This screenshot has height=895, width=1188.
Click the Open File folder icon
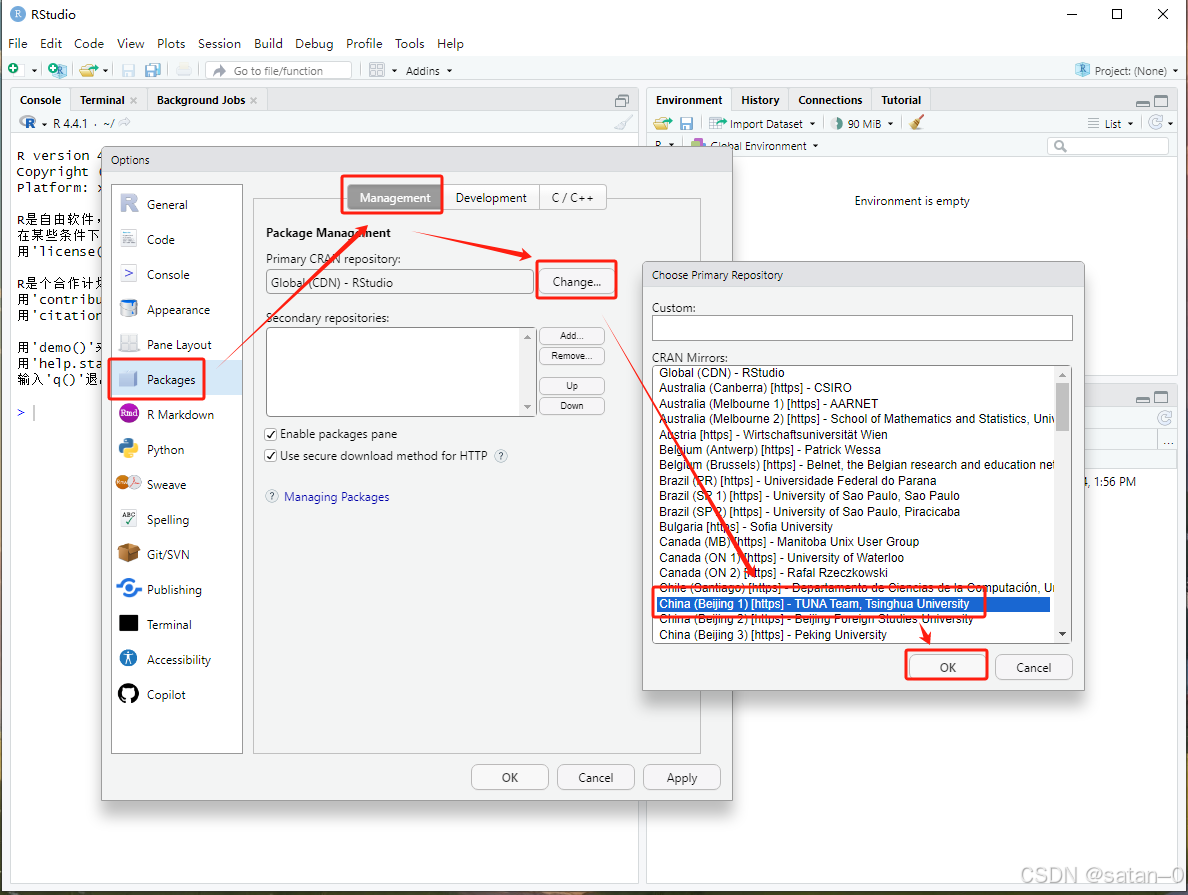coord(89,70)
